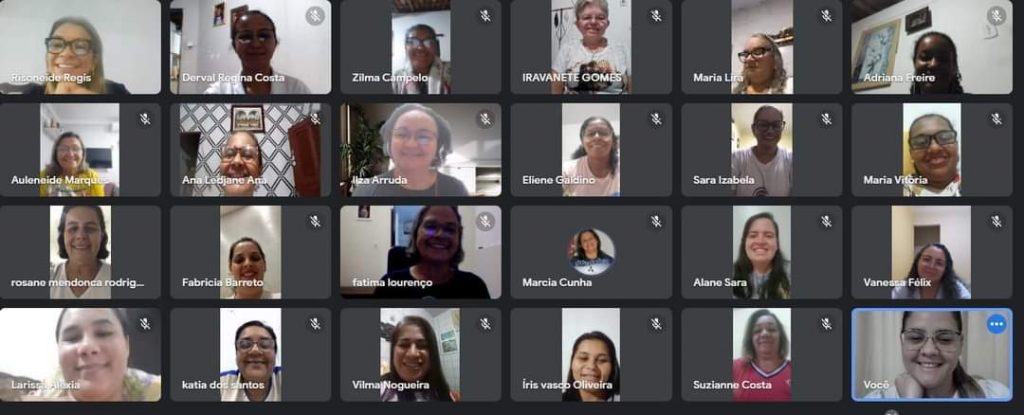Select Vilma Nogueira video tile

tap(421, 355)
